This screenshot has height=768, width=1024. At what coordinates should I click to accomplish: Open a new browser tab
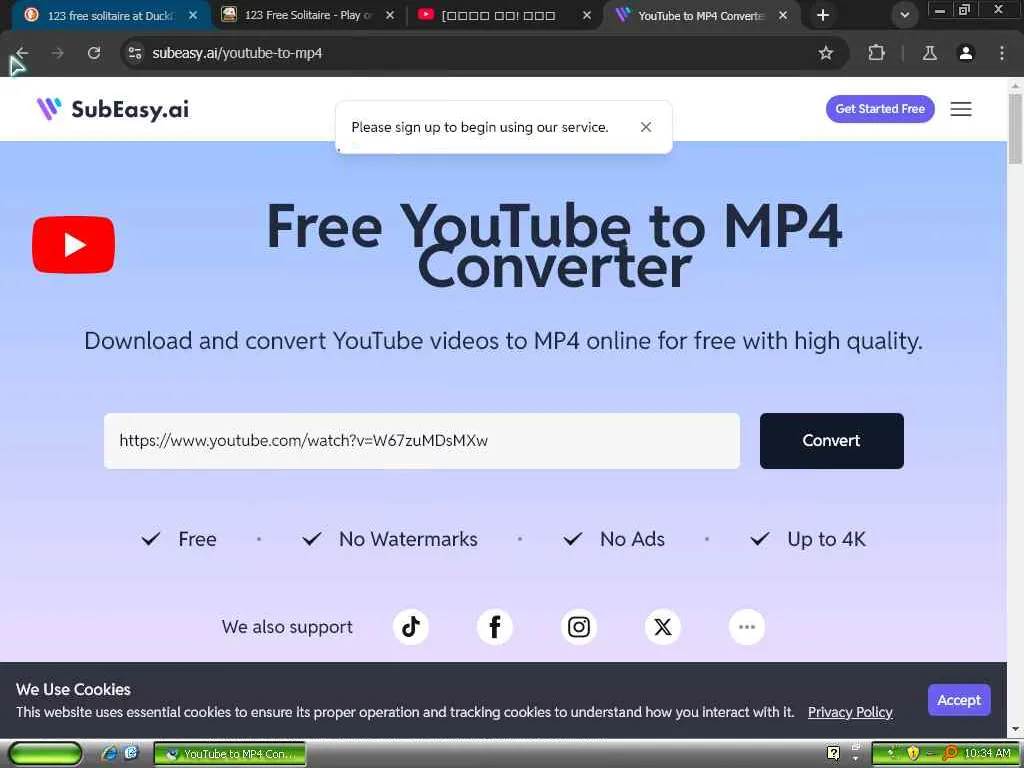click(823, 15)
